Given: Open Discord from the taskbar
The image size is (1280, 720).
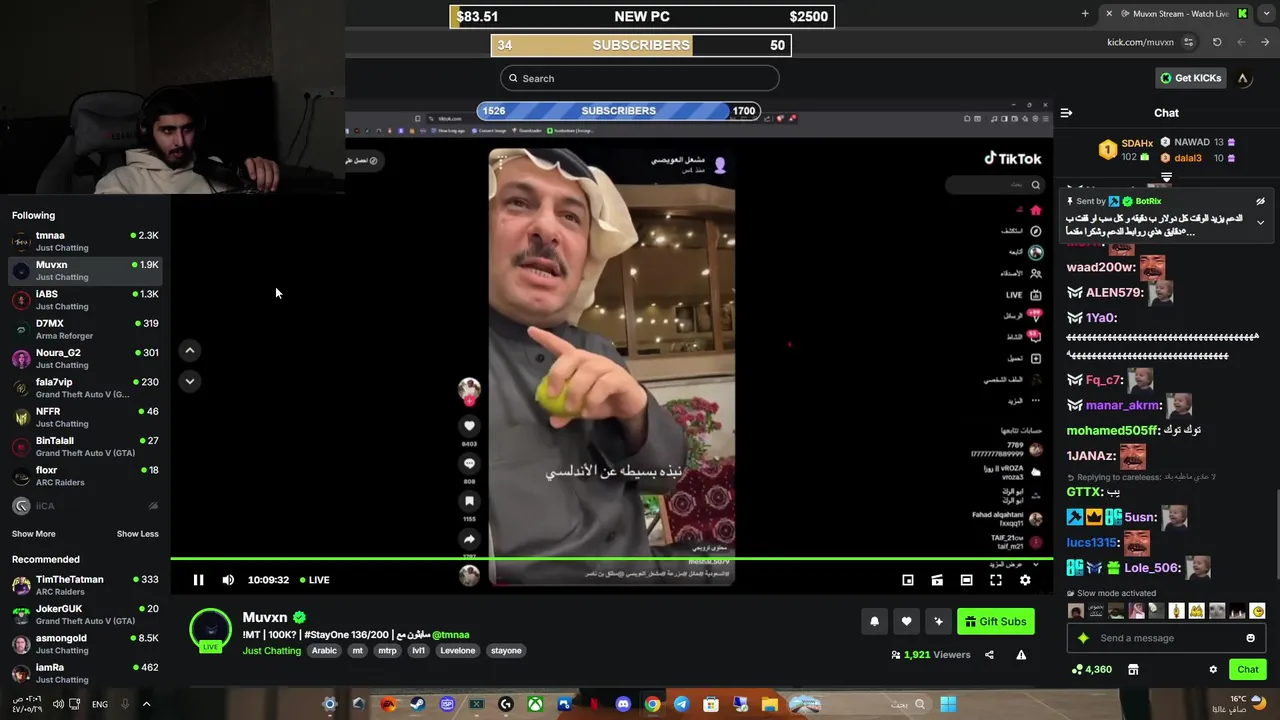Looking at the screenshot, I should click(623, 704).
